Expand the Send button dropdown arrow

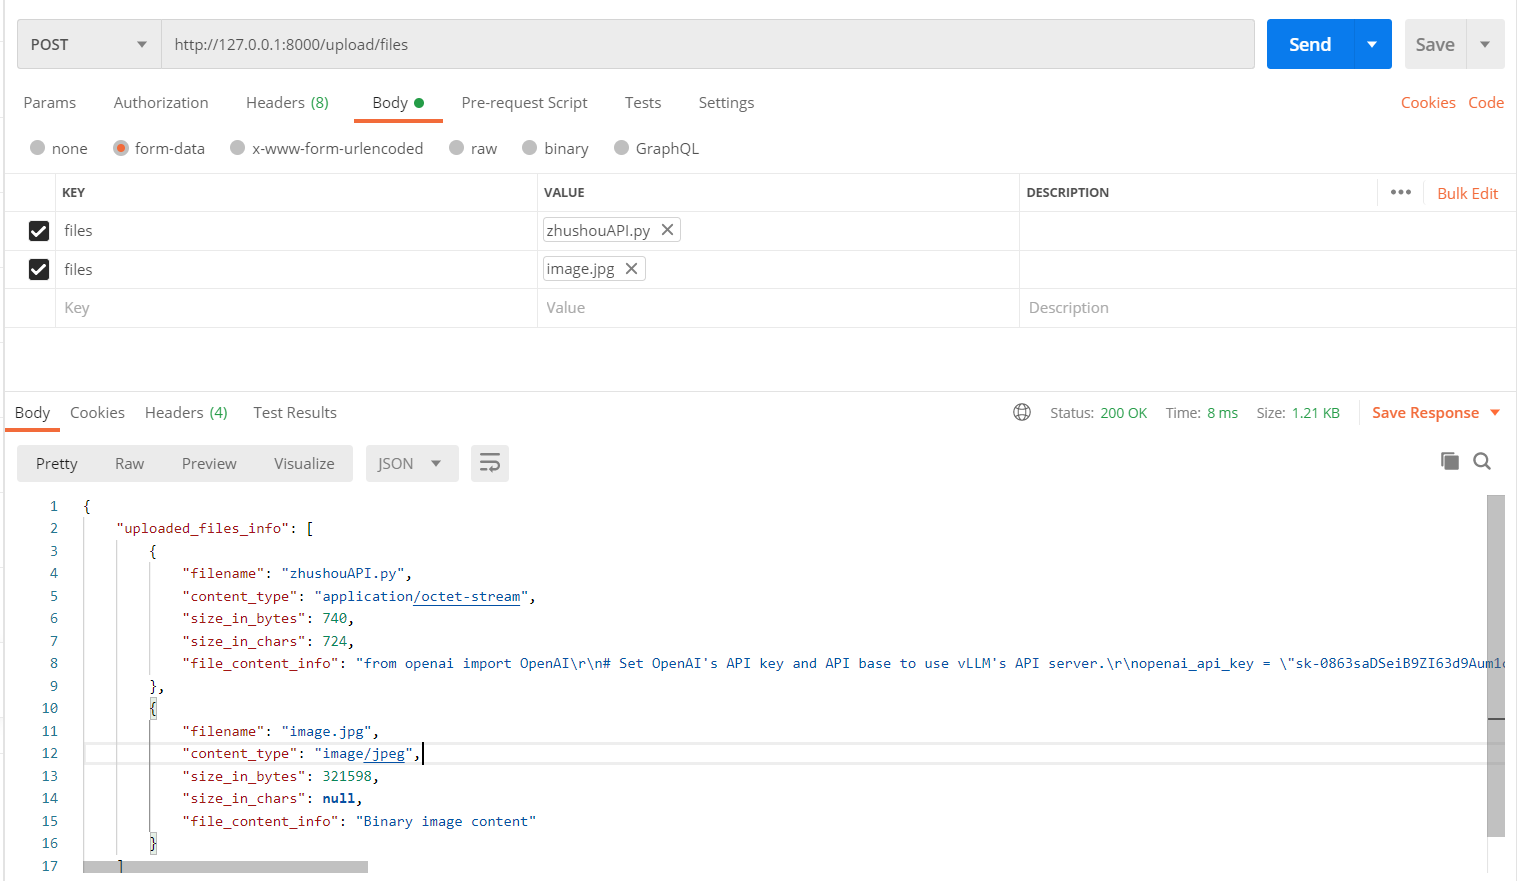point(1372,44)
